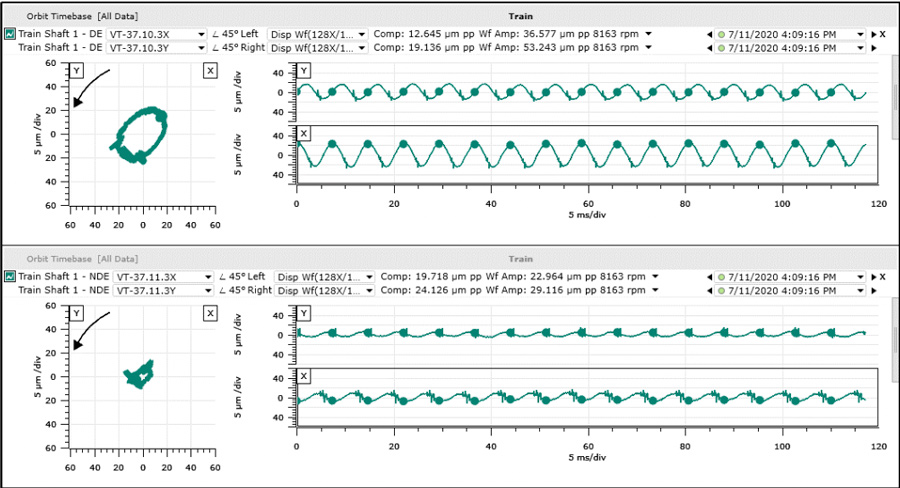Open the VT-37.10.3X channel dropdown
Image resolution: width=900 pixels, height=488 pixels.
coord(156,34)
